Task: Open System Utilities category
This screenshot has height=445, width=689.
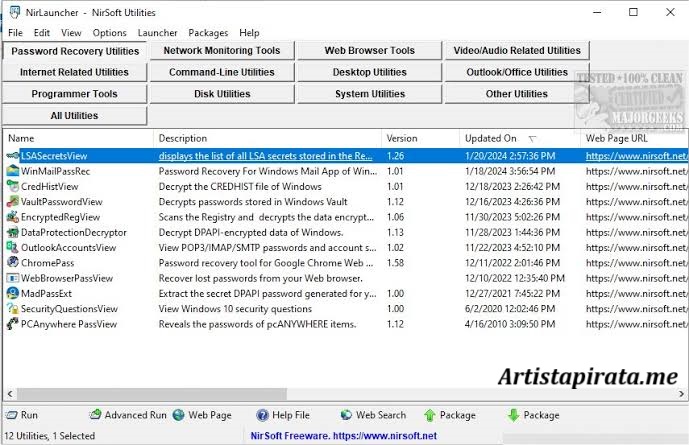Action: click(x=370, y=94)
